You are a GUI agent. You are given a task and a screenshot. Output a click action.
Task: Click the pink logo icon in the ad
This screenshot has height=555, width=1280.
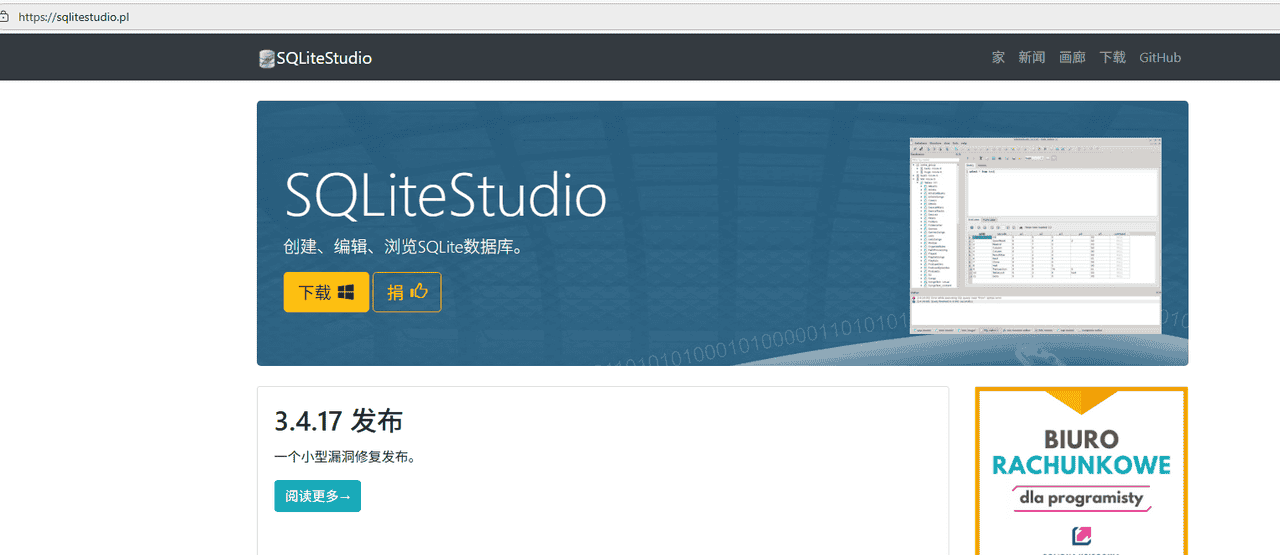point(1081,536)
